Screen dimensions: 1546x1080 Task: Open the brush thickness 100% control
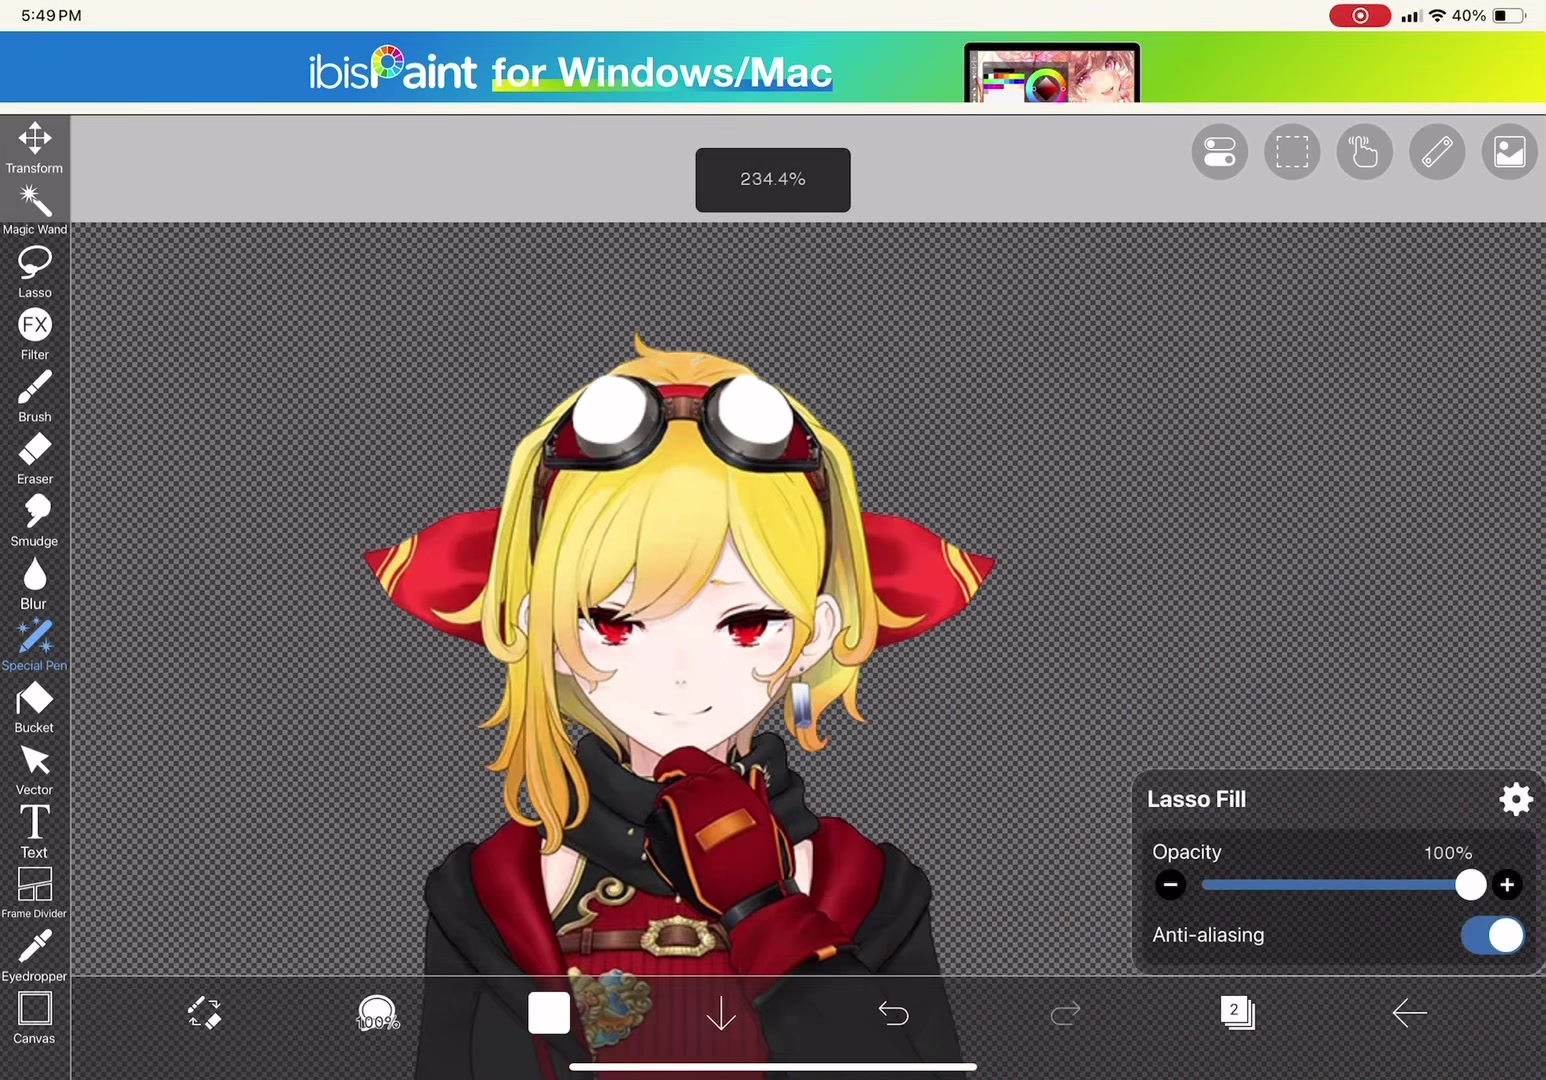tap(378, 1013)
